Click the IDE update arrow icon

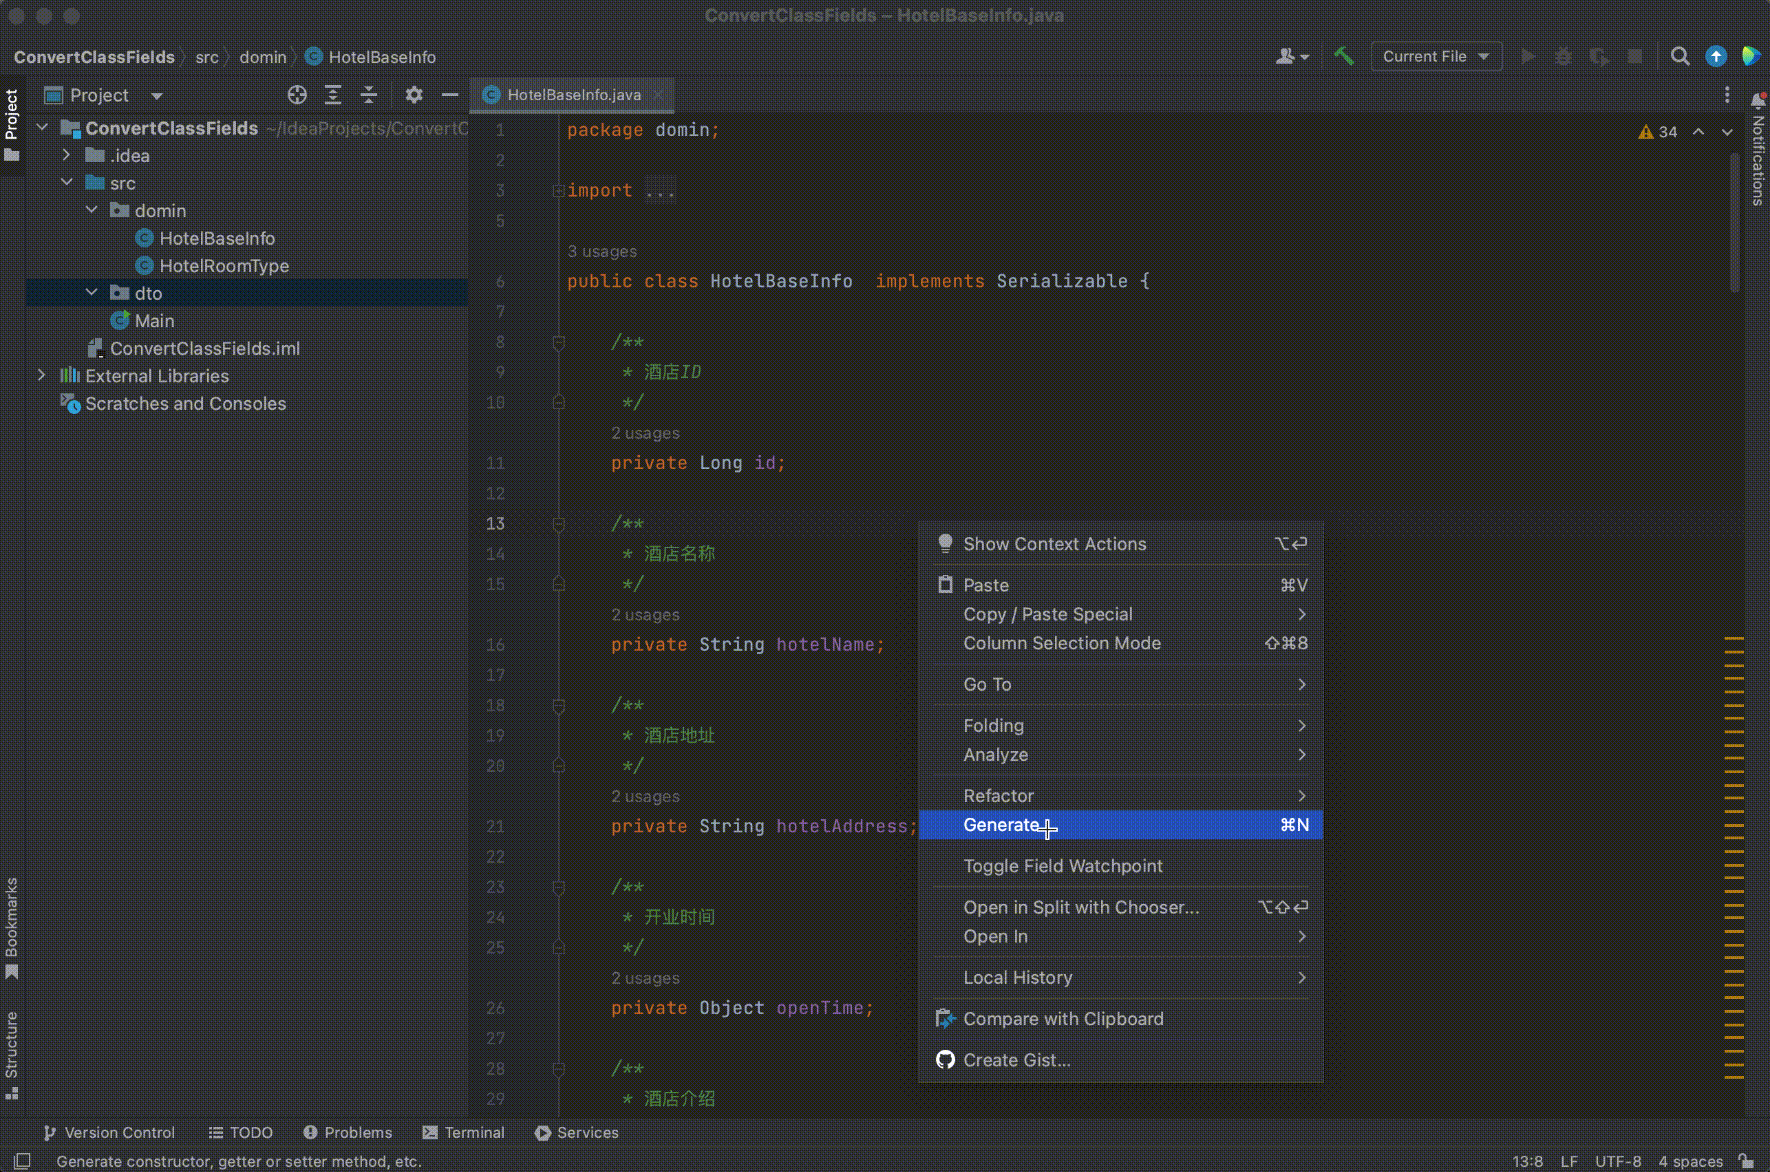pyautogui.click(x=1716, y=56)
